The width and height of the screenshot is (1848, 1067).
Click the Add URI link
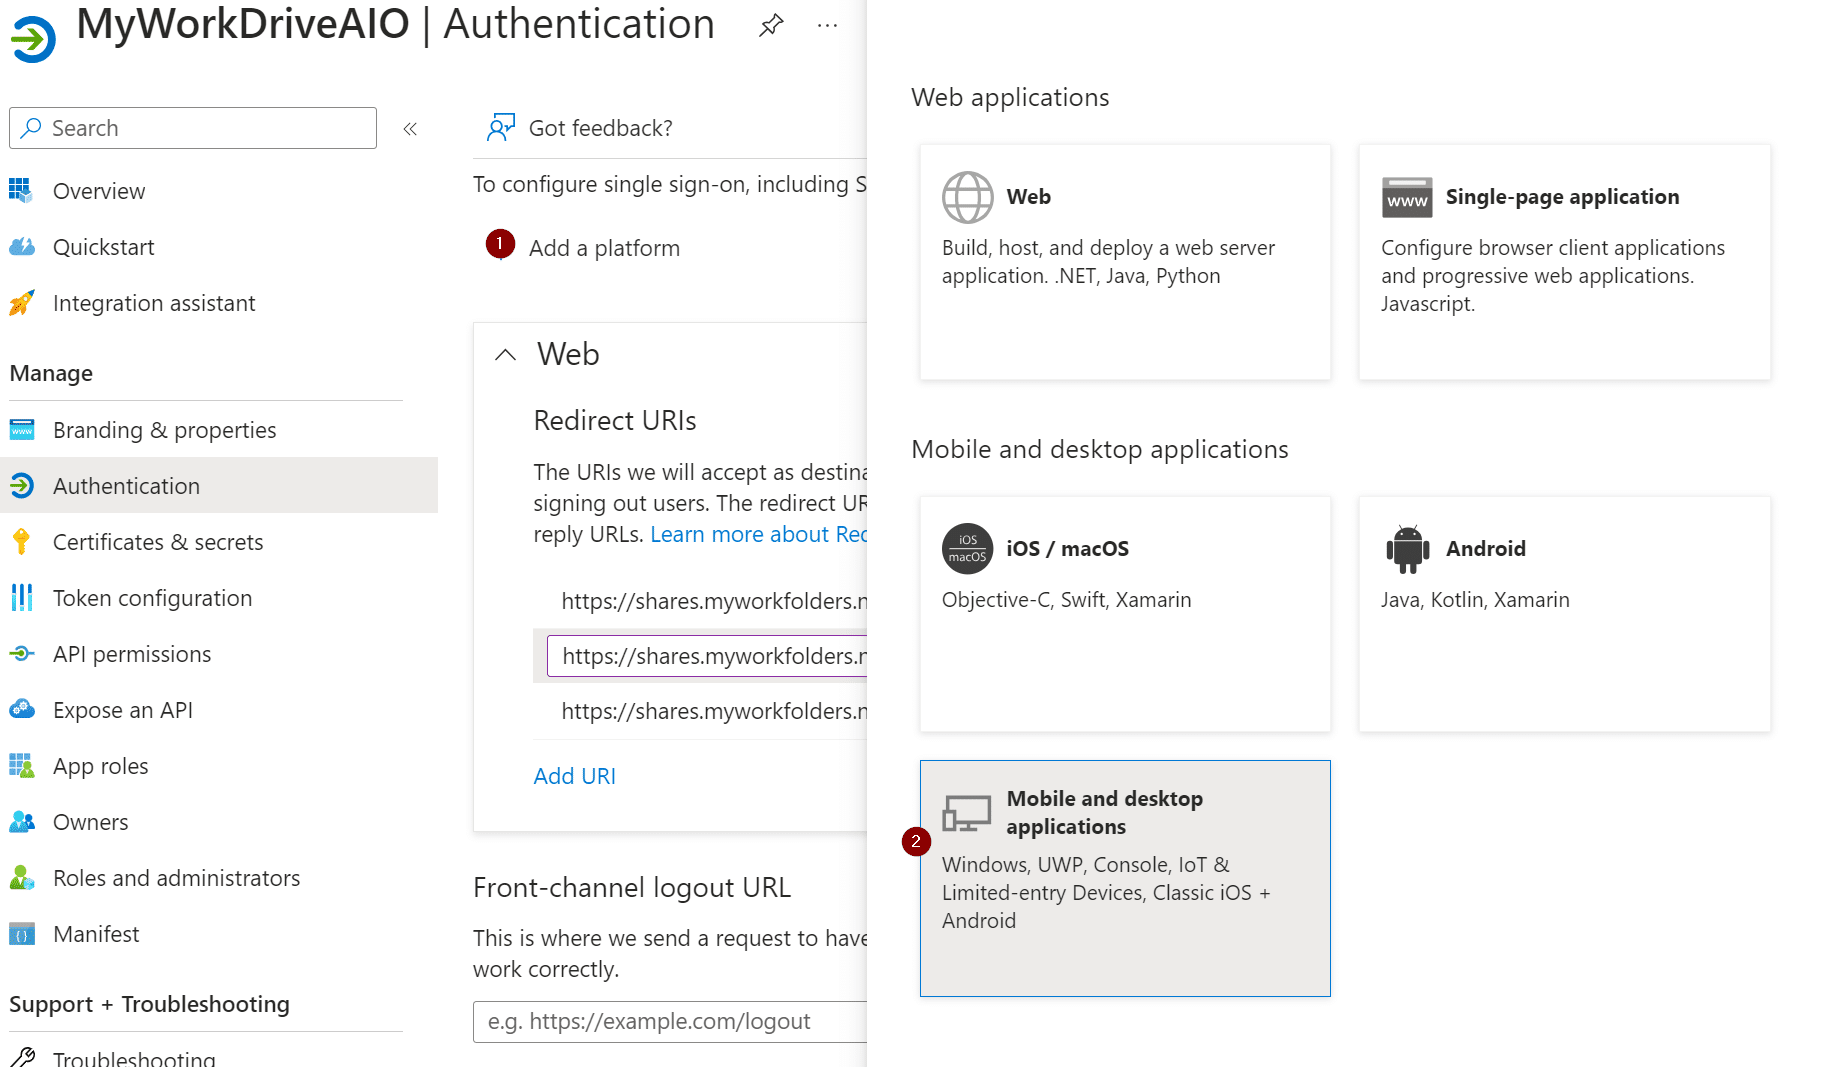(x=574, y=775)
